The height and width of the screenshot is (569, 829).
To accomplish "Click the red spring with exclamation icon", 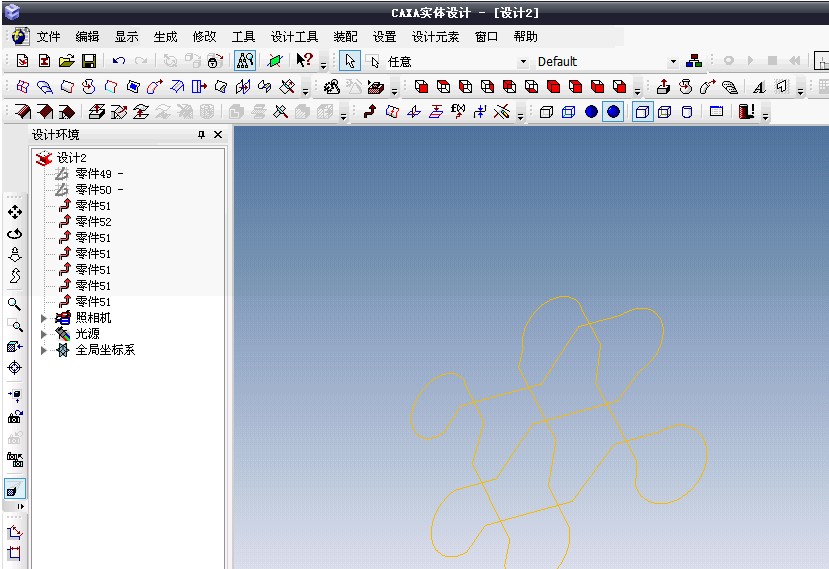I will pyautogui.click(x=746, y=112).
